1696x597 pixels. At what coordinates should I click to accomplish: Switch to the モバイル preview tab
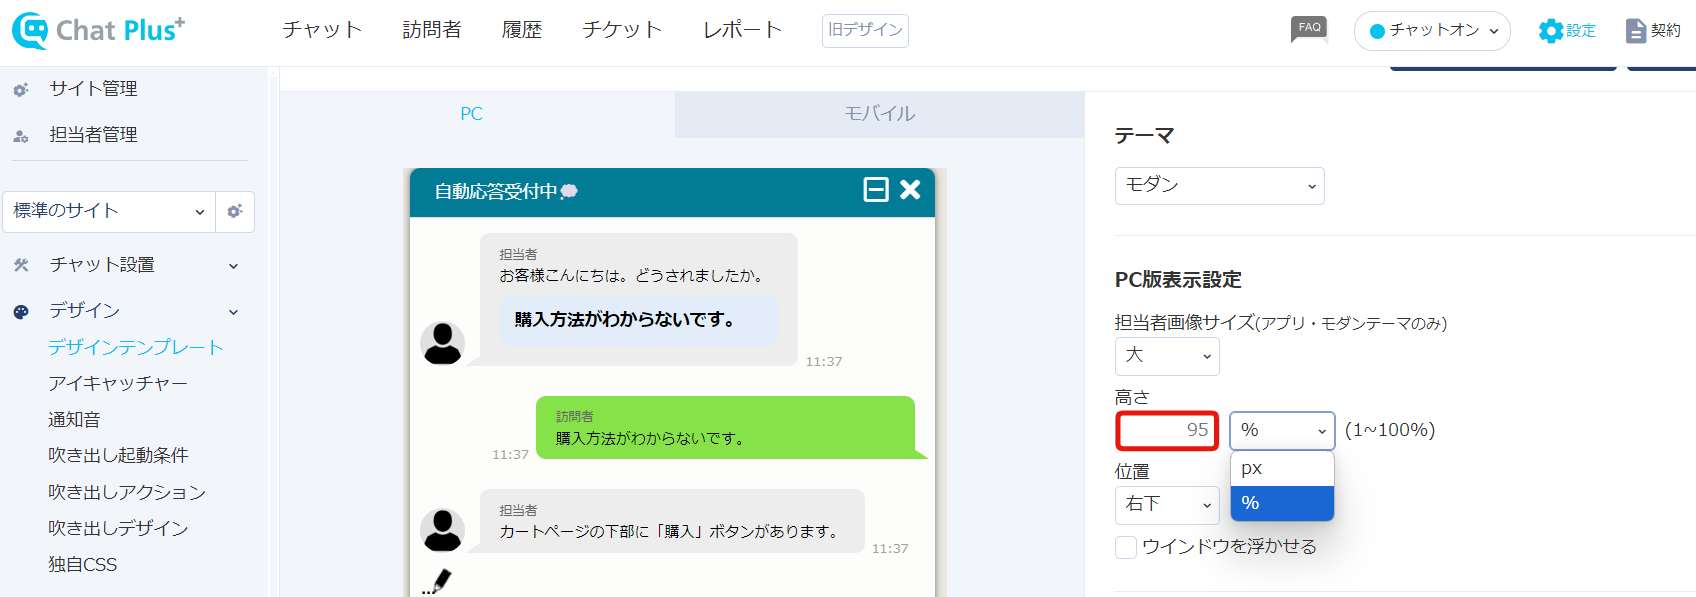point(880,114)
